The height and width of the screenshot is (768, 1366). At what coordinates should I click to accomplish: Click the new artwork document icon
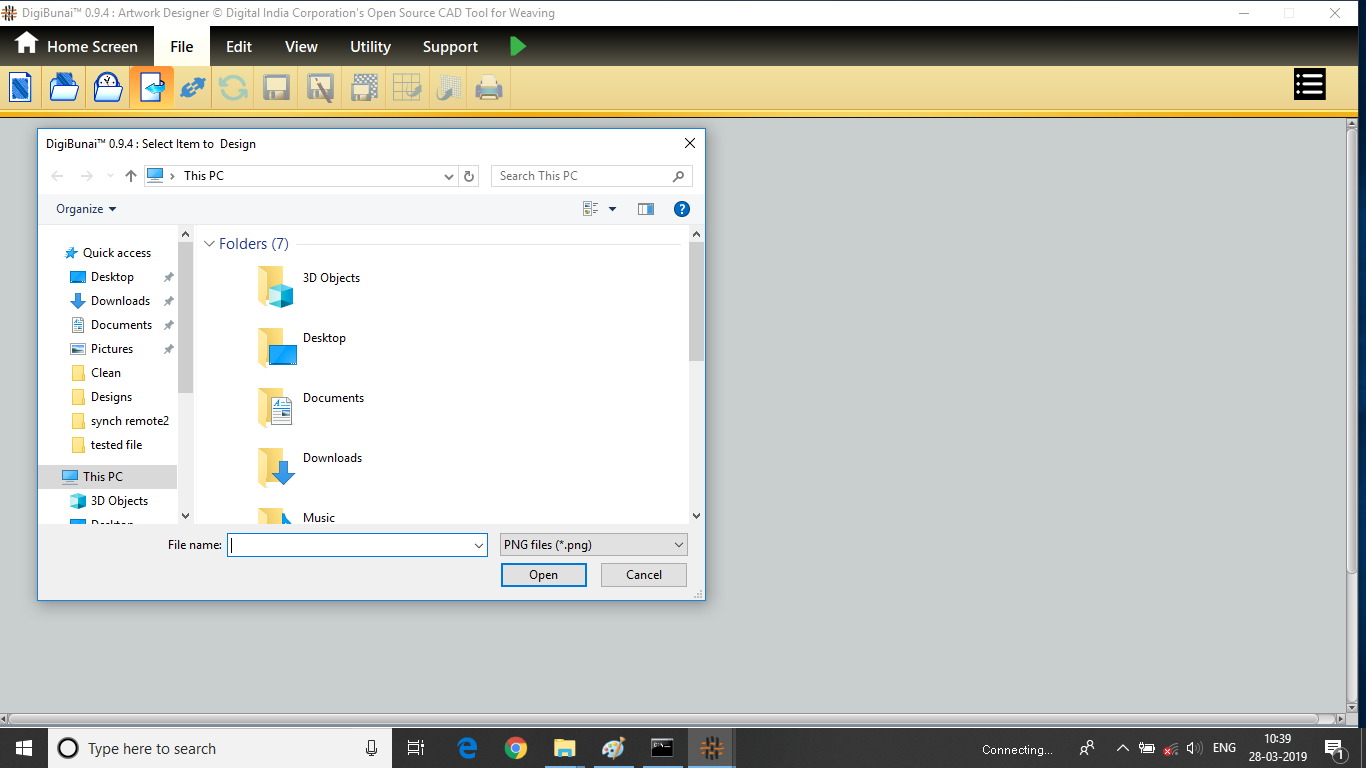click(20, 88)
